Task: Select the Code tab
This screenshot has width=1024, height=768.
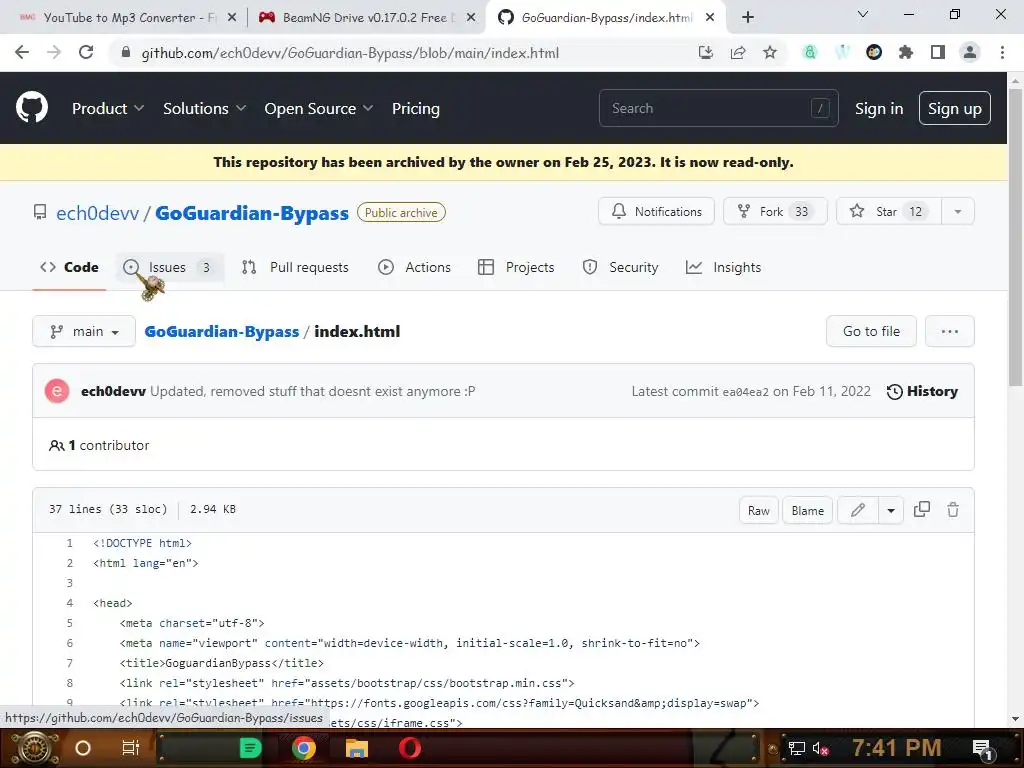Action: click(x=69, y=267)
